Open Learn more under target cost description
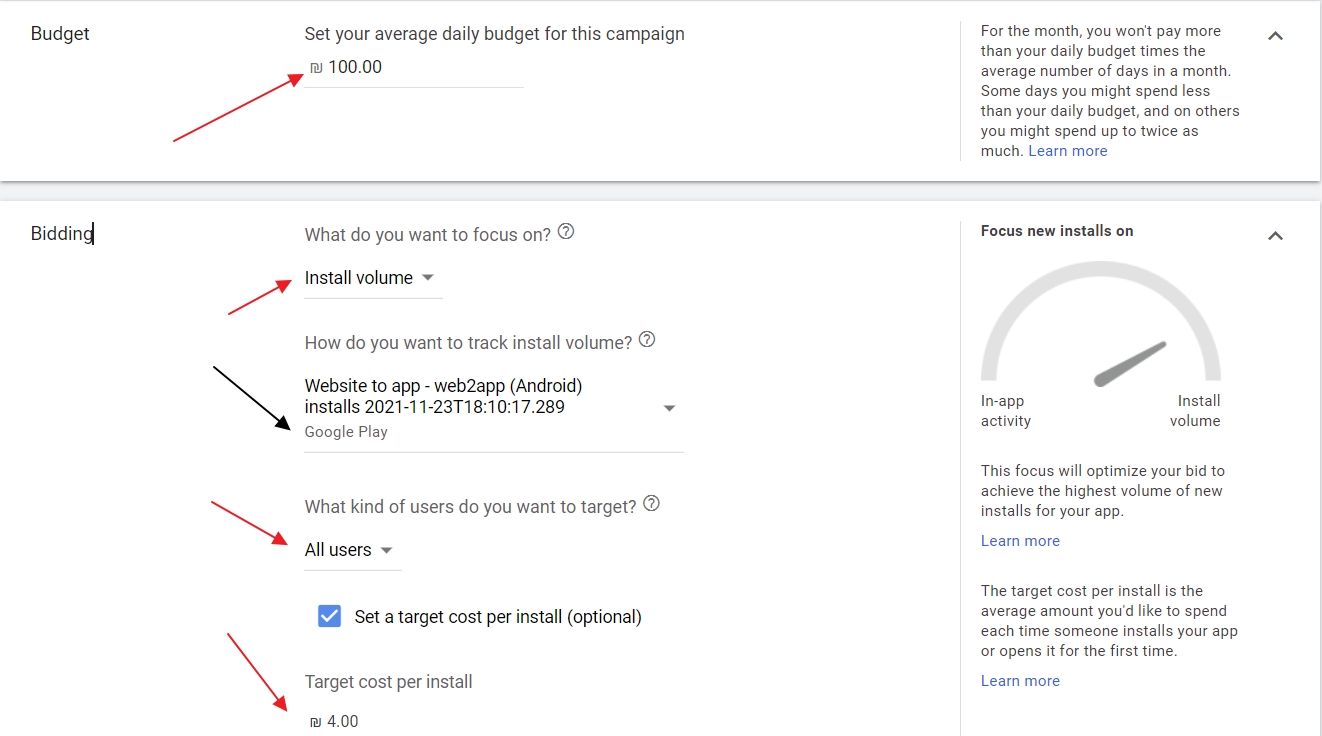Image resolution: width=1322 pixels, height=736 pixels. pyautogui.click(x=1020, y=681)
